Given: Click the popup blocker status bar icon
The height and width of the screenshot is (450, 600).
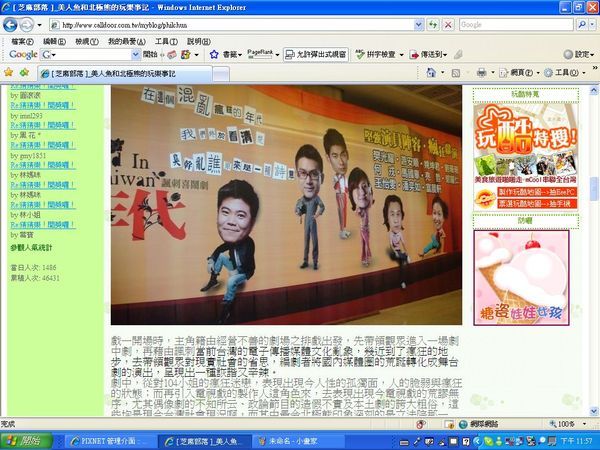Looking at the screenshot, I should point(421,424).
